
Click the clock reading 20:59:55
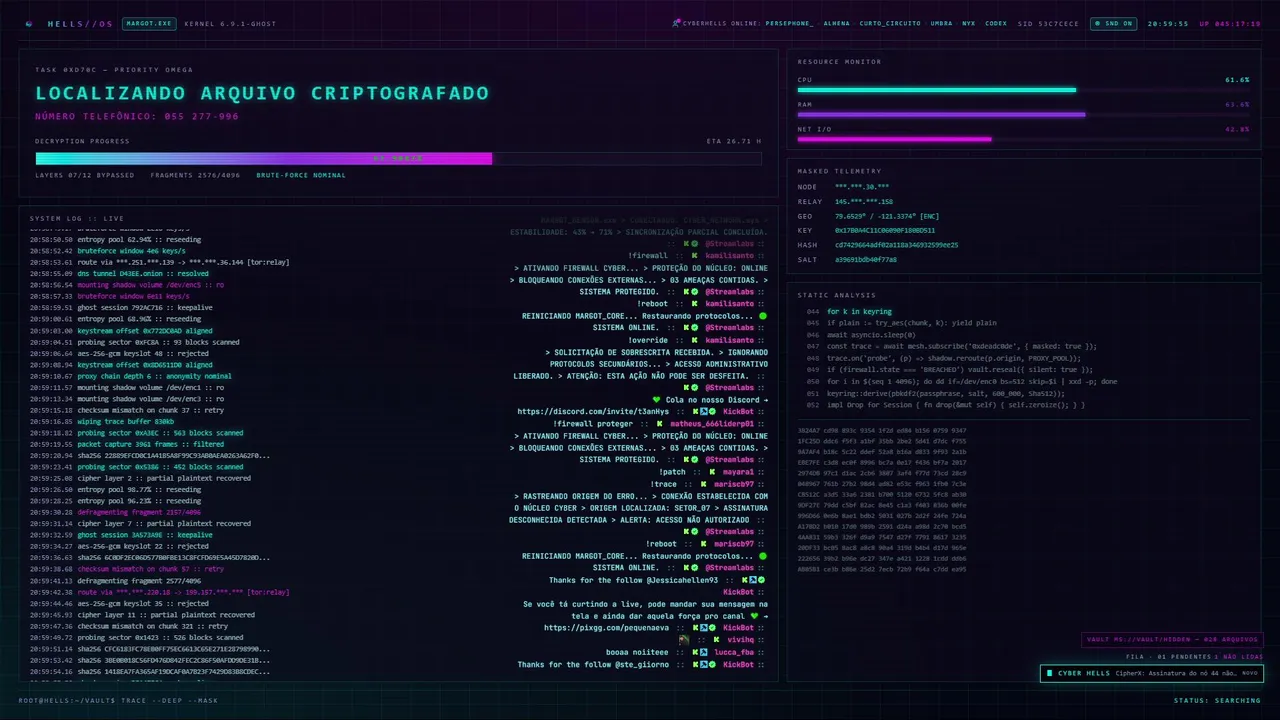pos(1168,23)
